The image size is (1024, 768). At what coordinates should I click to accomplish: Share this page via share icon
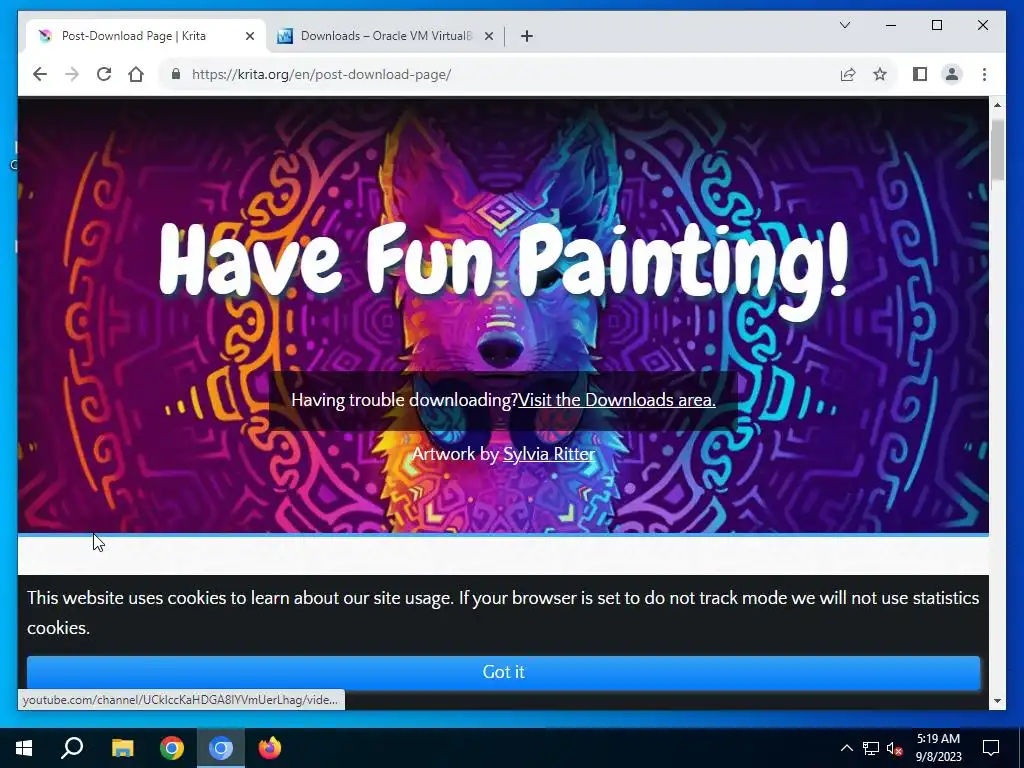tap(848, 74)
